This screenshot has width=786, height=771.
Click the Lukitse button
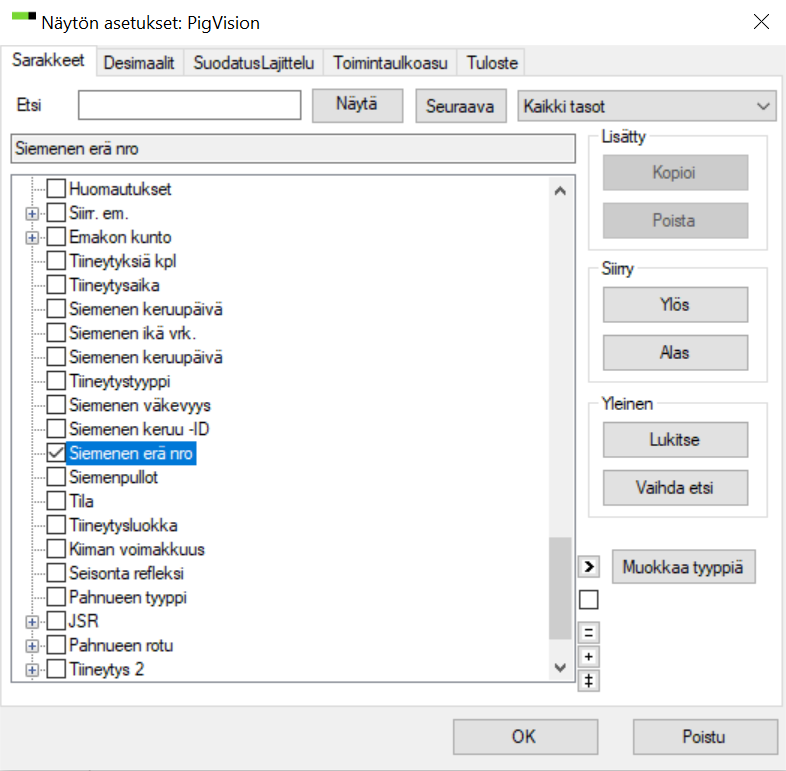pos(675,440)
